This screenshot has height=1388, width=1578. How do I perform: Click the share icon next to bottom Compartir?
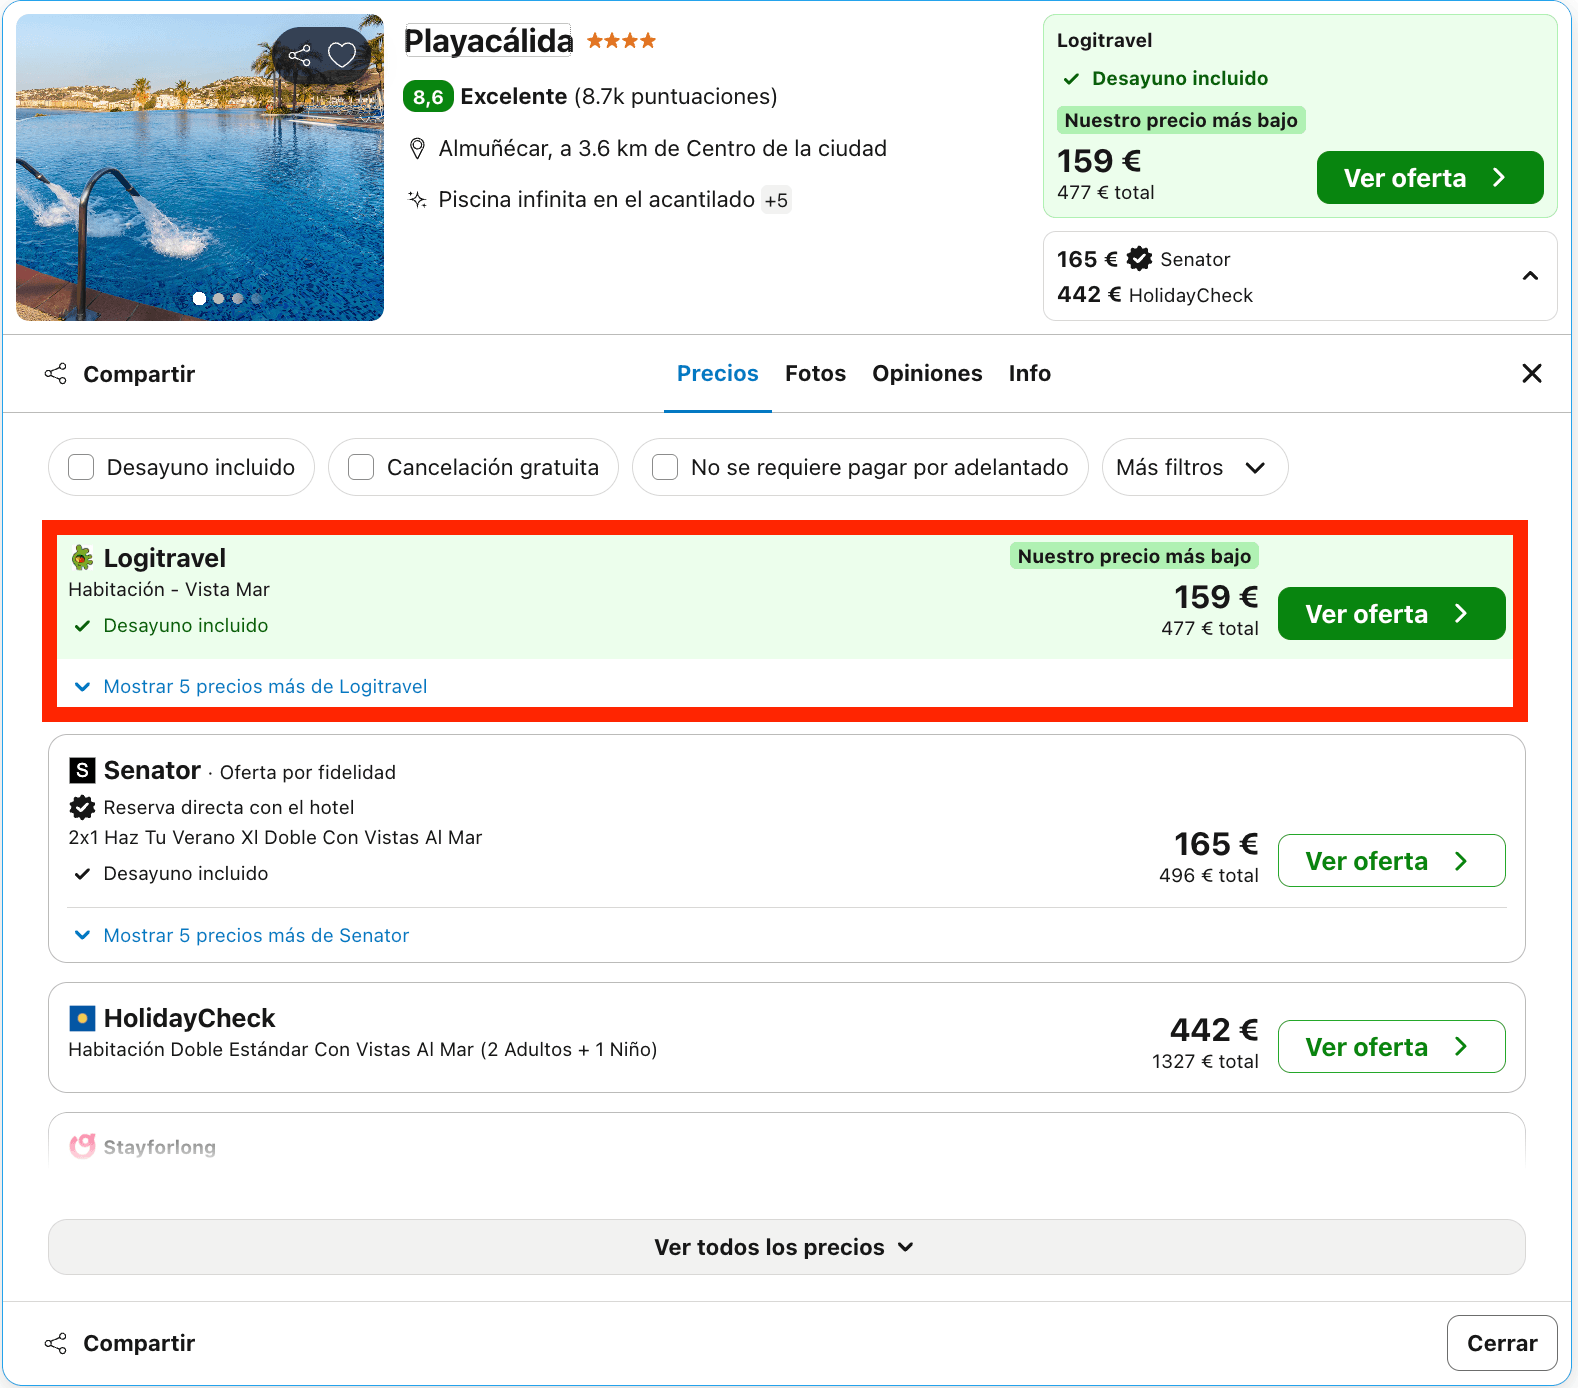point(56,1343)
